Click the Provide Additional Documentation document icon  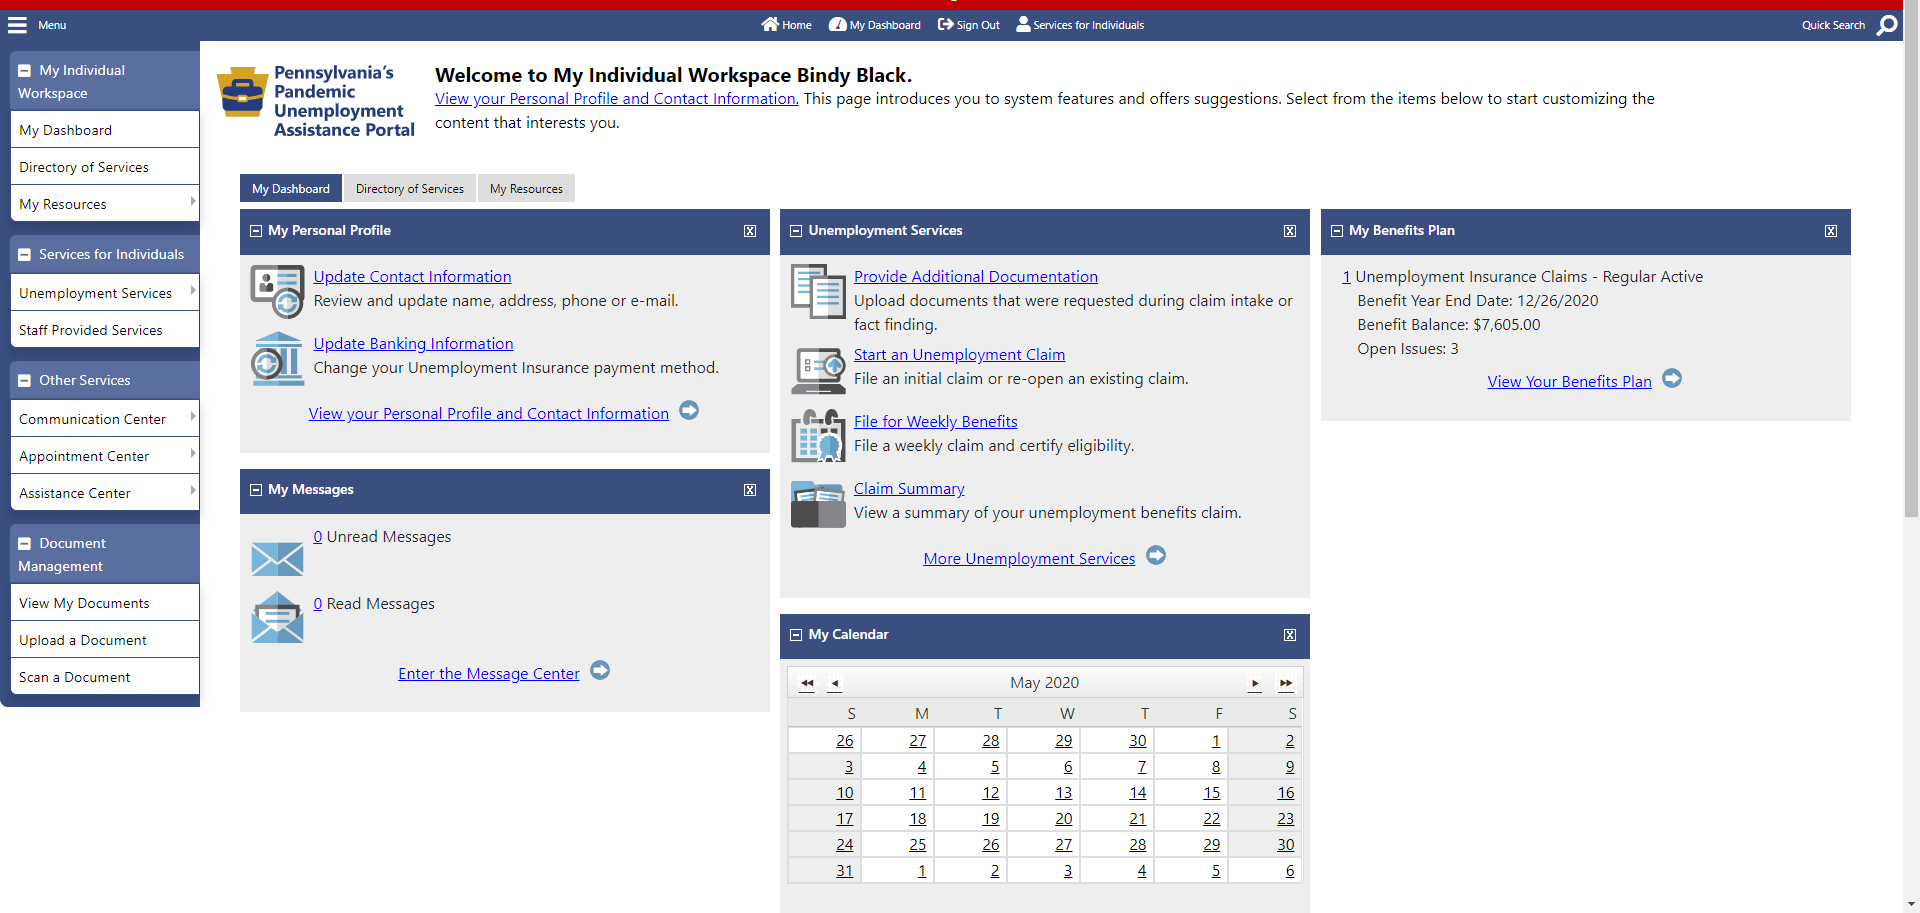pos(818,291)
